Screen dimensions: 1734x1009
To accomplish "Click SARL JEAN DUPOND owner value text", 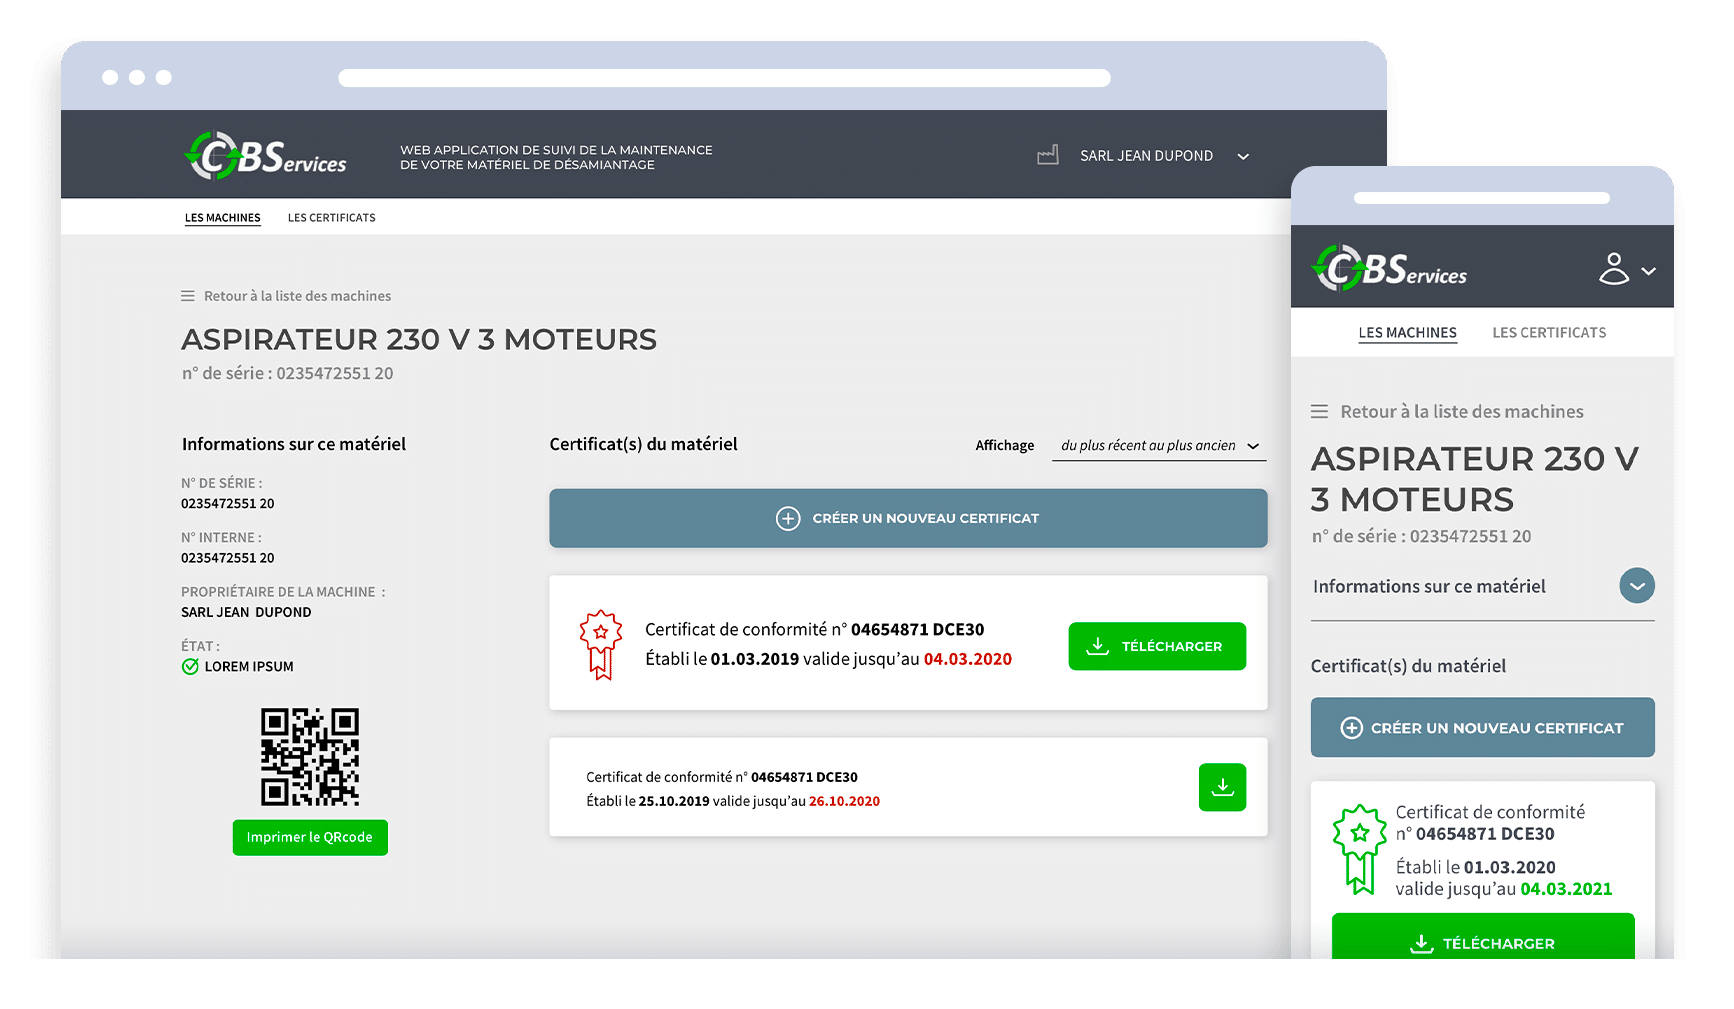I will (246, 613).
